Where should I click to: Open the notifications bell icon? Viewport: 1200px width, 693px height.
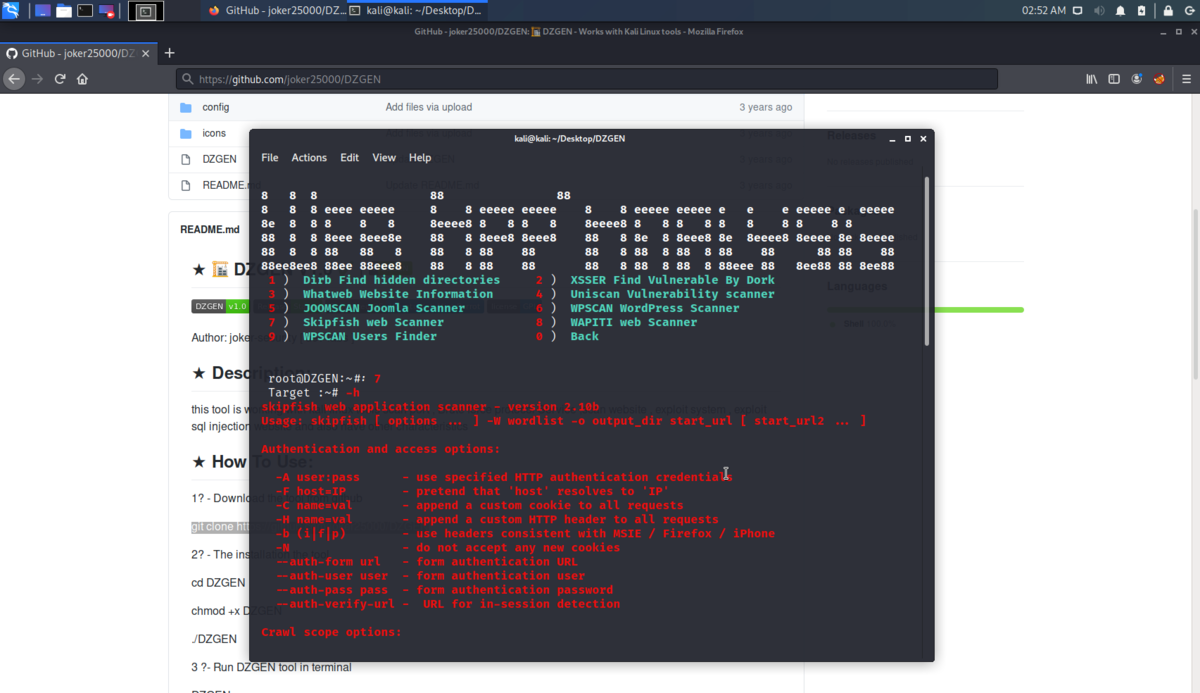(x=1120, y=11)
